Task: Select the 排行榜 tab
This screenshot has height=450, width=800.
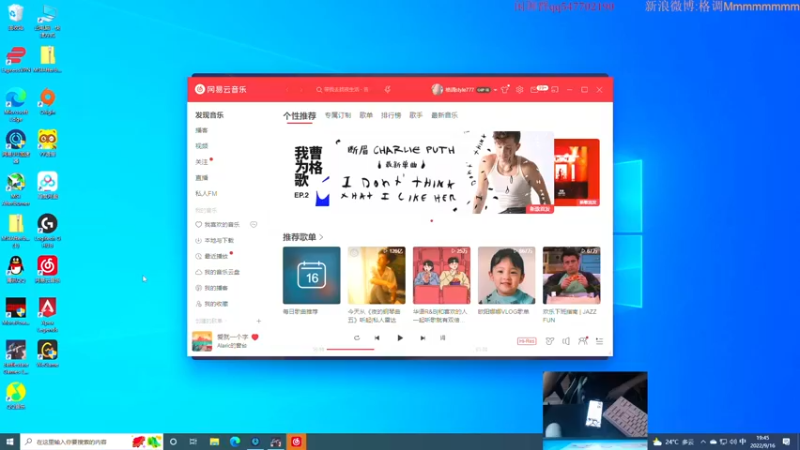Action: (391, 115)
